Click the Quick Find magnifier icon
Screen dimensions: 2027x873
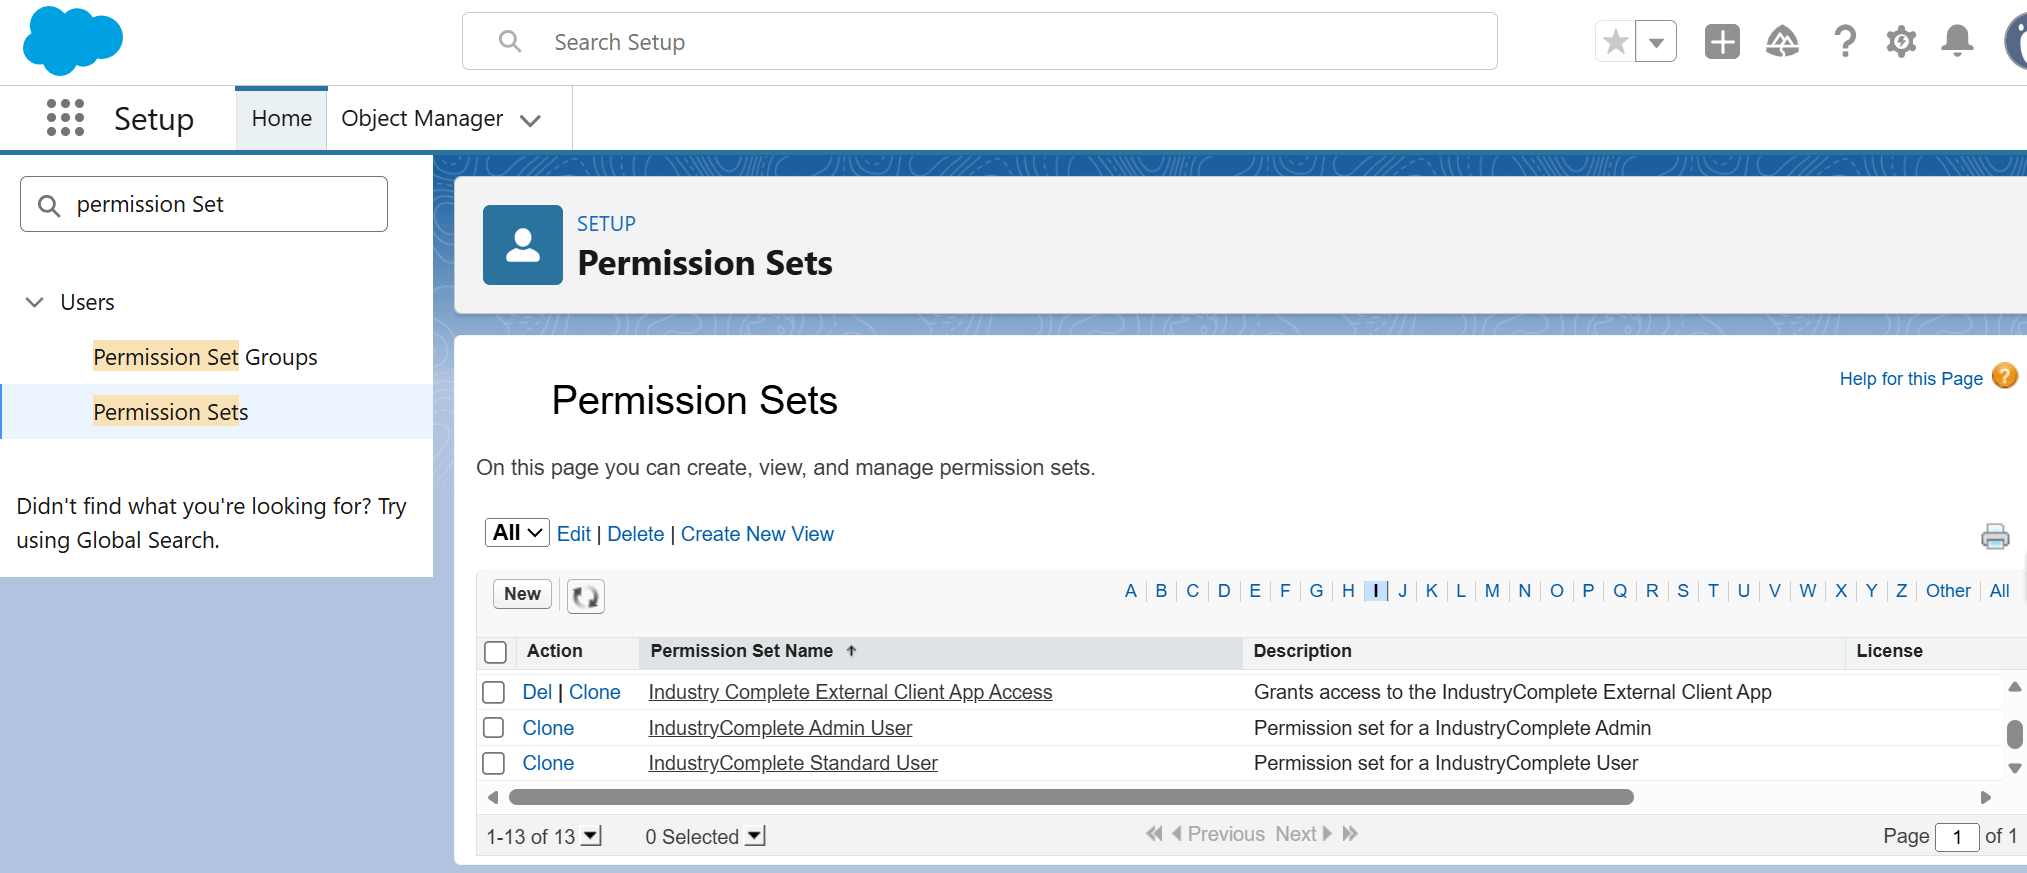(x=49, y=205)
